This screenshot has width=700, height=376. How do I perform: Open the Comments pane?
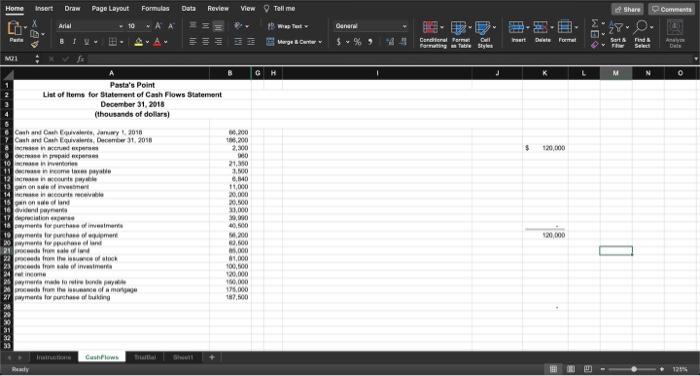671,9
